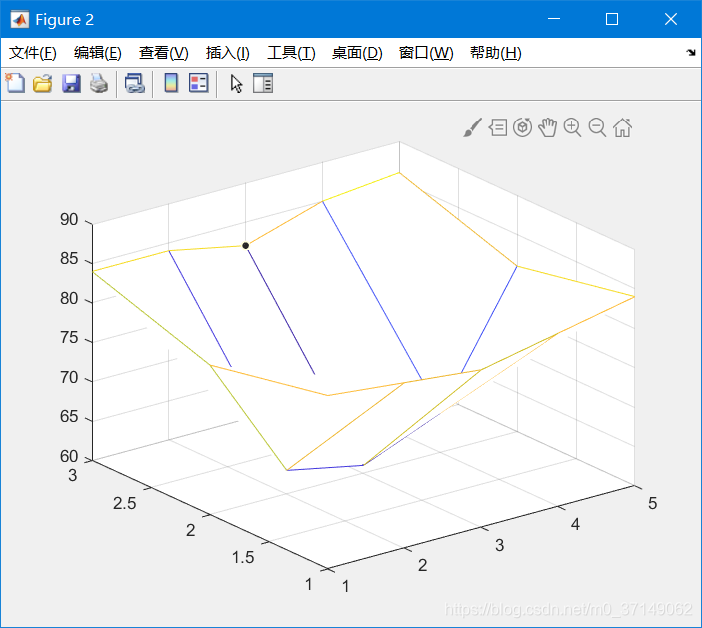Close the Figure 2 window

pos(671,19)
